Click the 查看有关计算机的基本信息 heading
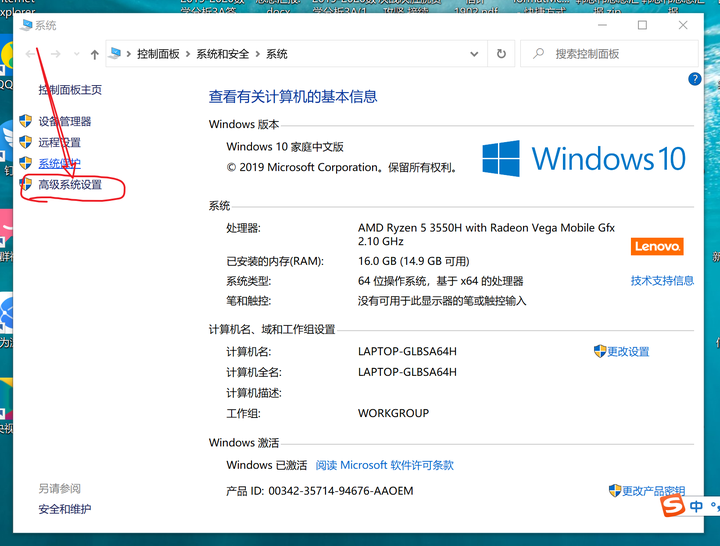 293,96
